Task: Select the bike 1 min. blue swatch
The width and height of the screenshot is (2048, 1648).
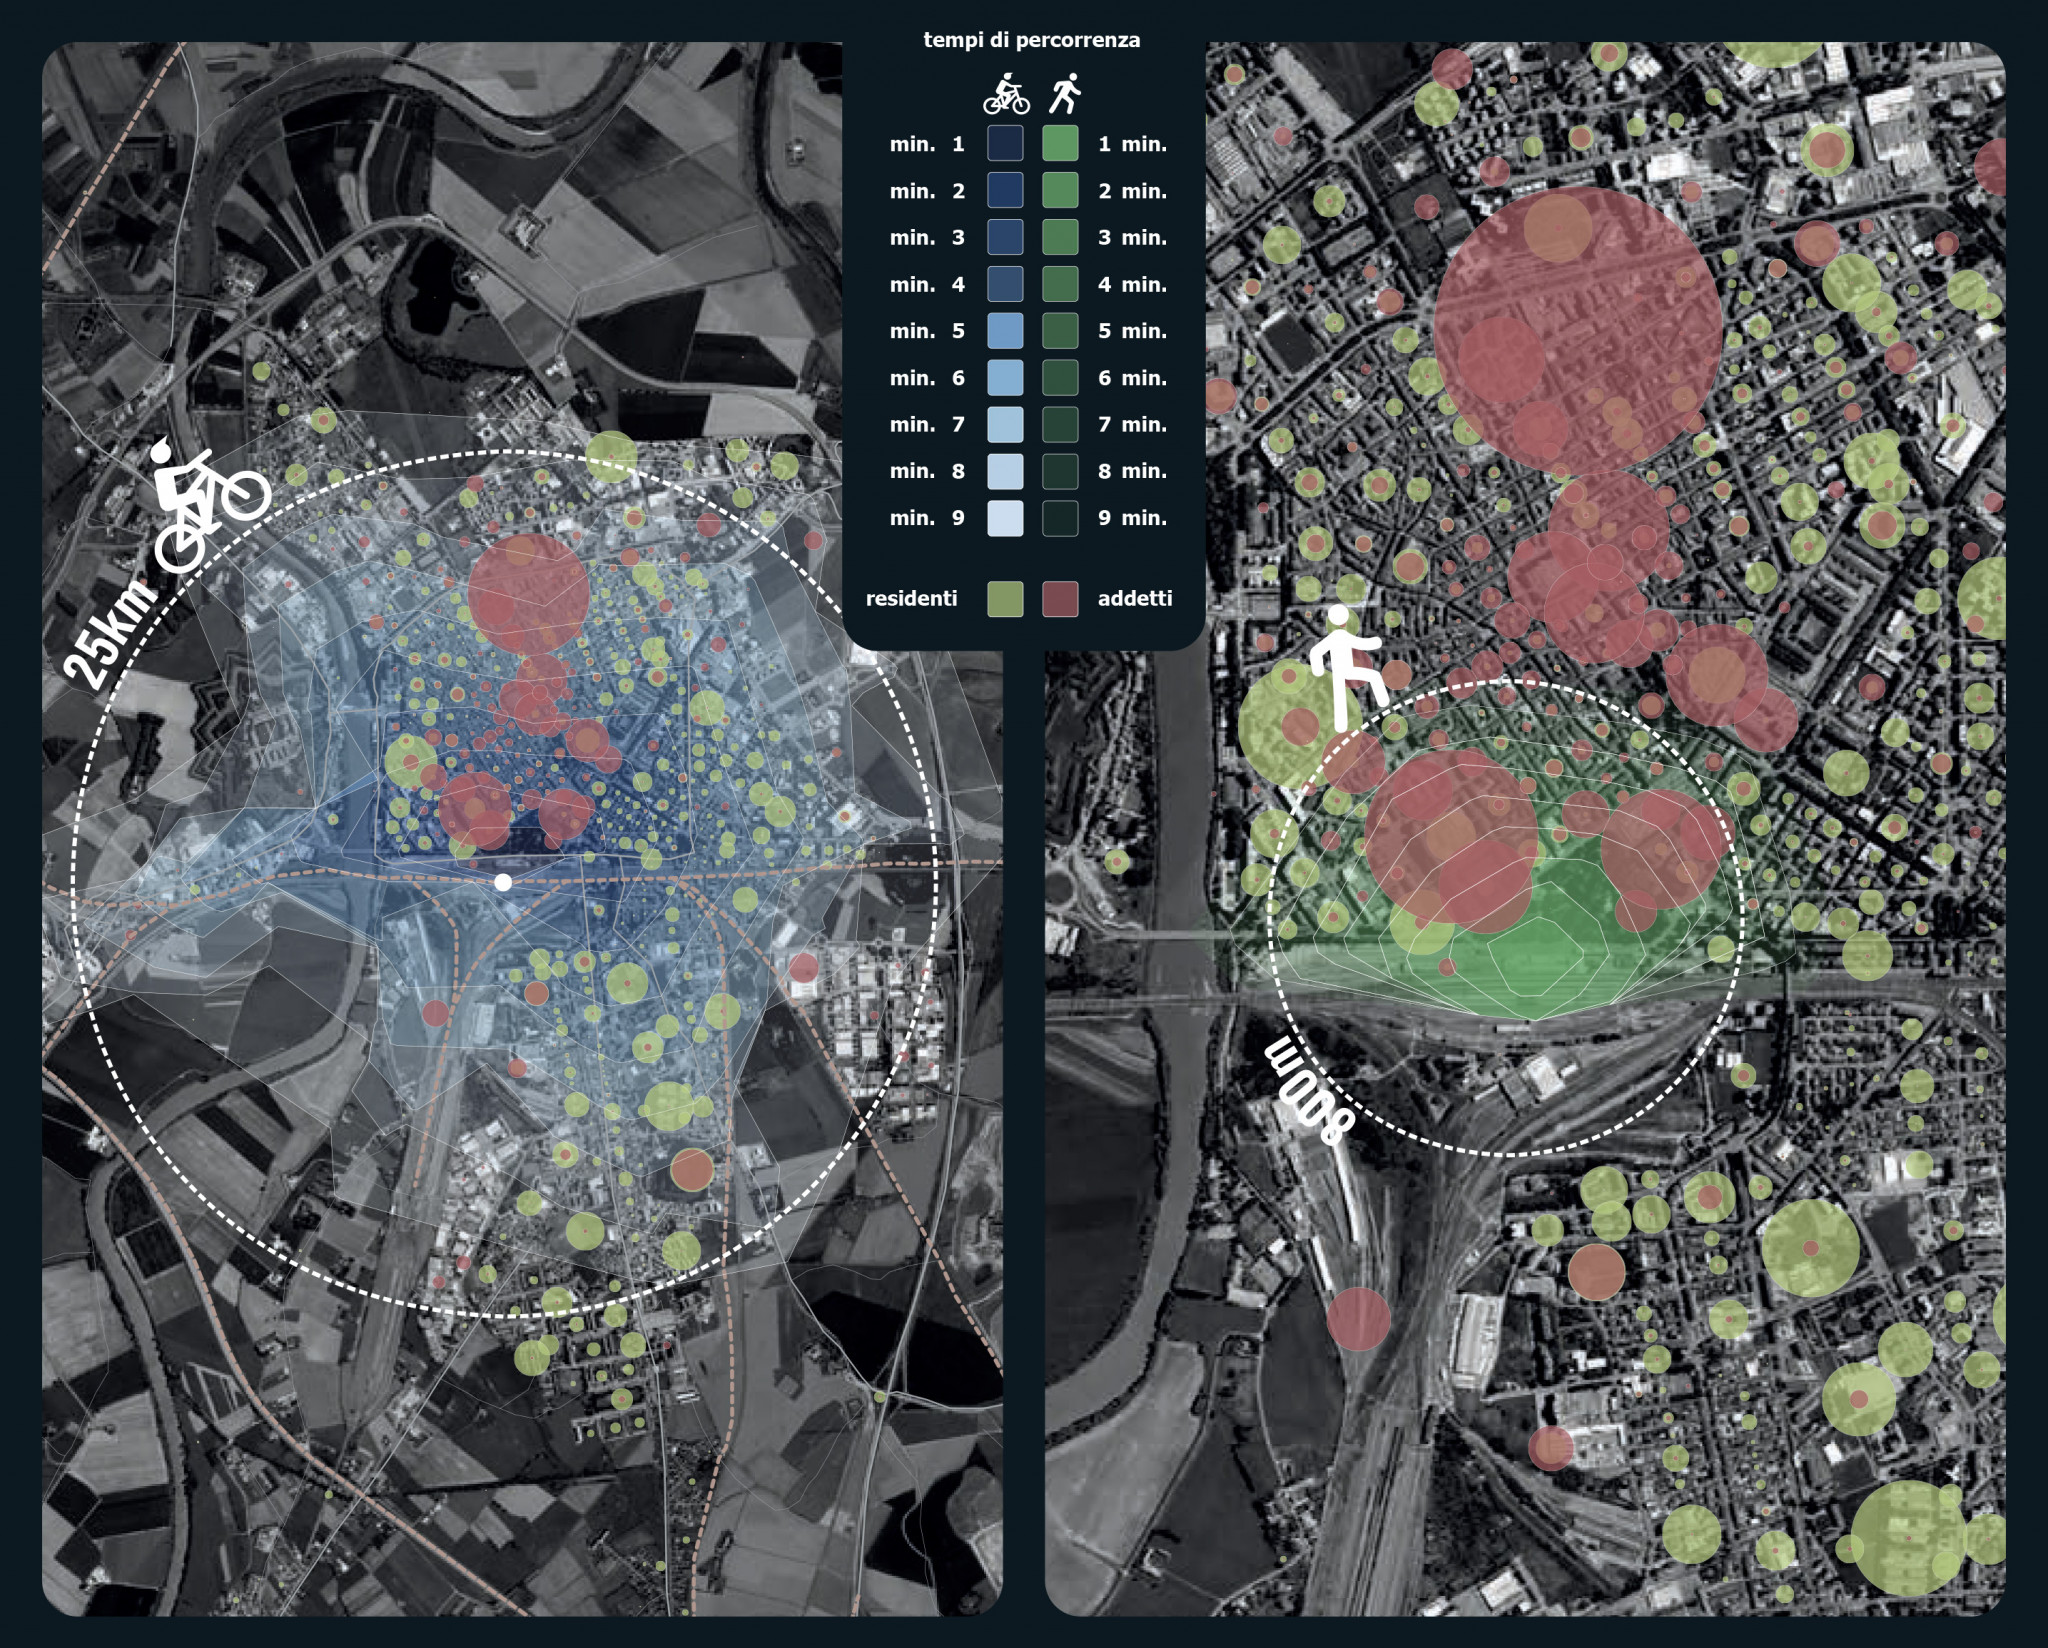Action: (x=1005, y=143)
